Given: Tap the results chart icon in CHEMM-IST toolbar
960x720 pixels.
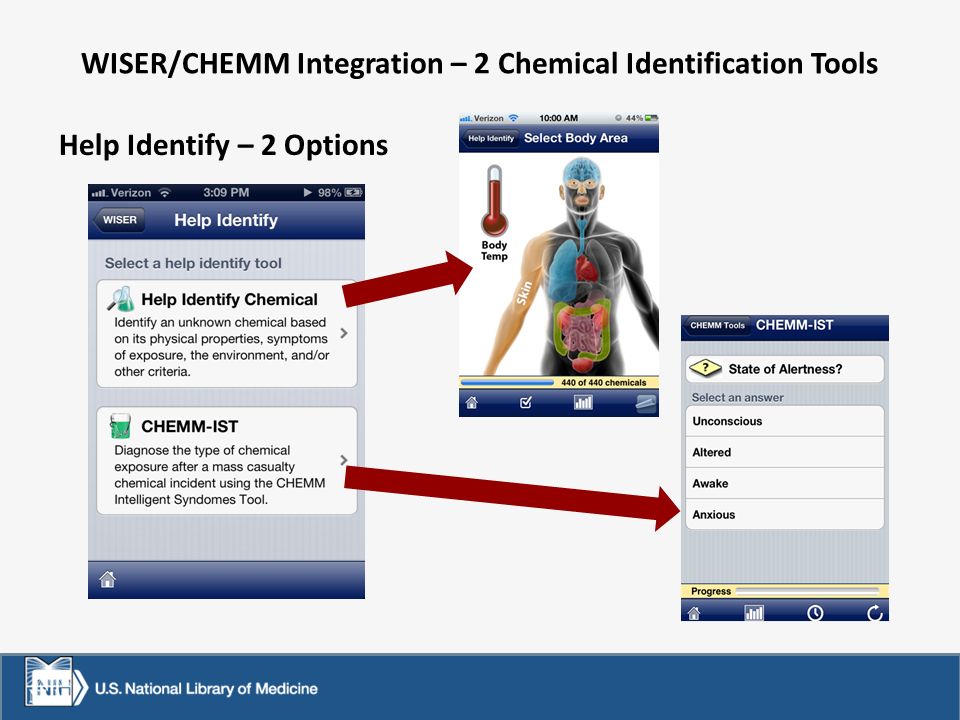Looking at the screenshot, I should click(x=754, y=612).
